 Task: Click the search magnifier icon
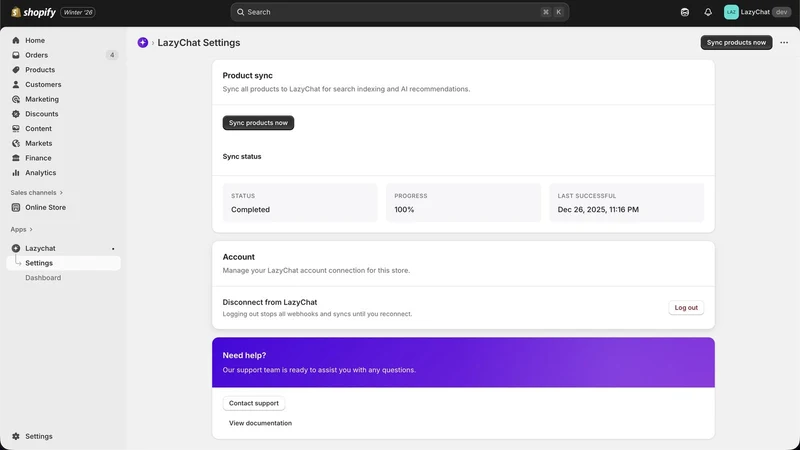coord(240,12)
